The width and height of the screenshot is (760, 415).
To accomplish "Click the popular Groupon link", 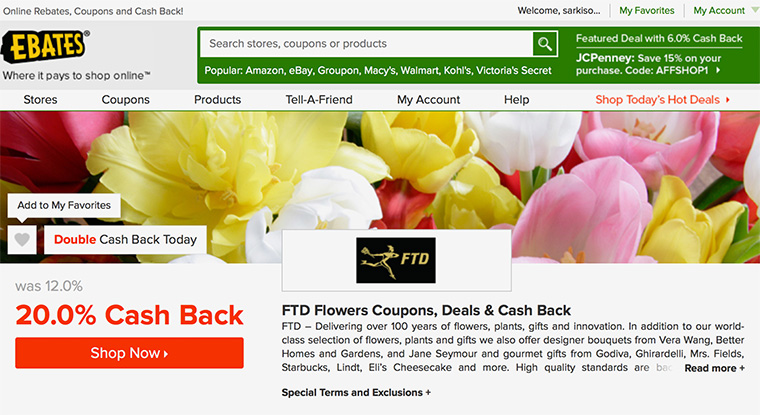I will point(339,71).
